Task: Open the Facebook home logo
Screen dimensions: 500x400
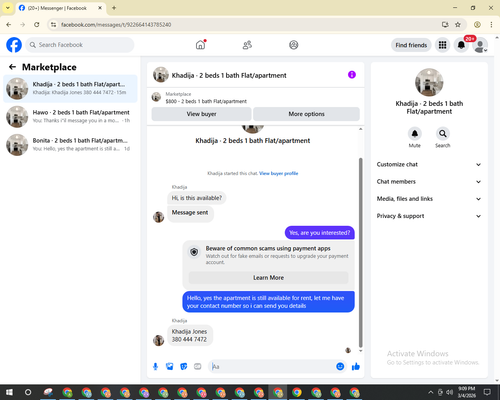Action: tap(14, 45)
